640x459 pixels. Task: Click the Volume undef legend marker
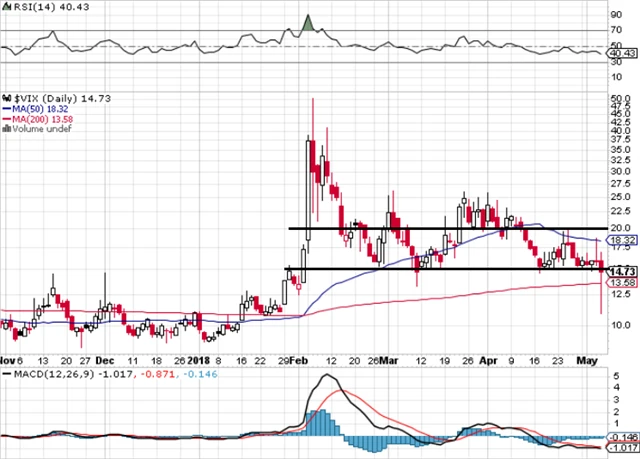pos(5,129)
